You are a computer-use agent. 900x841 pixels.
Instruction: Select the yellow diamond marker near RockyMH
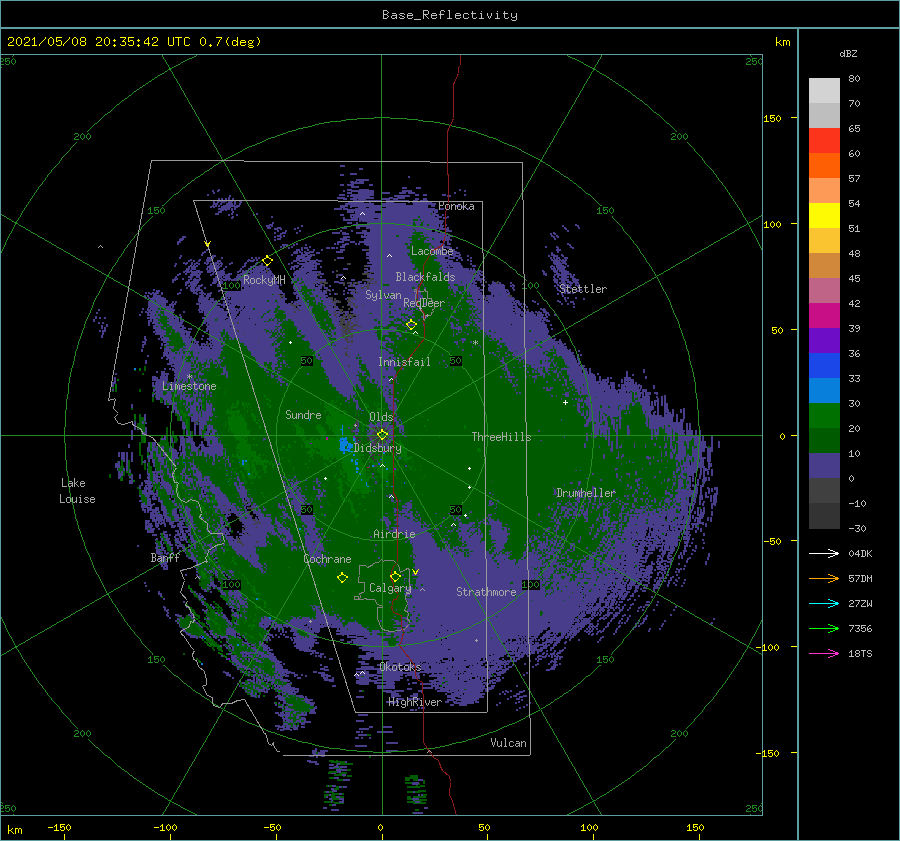click(267, 261)
